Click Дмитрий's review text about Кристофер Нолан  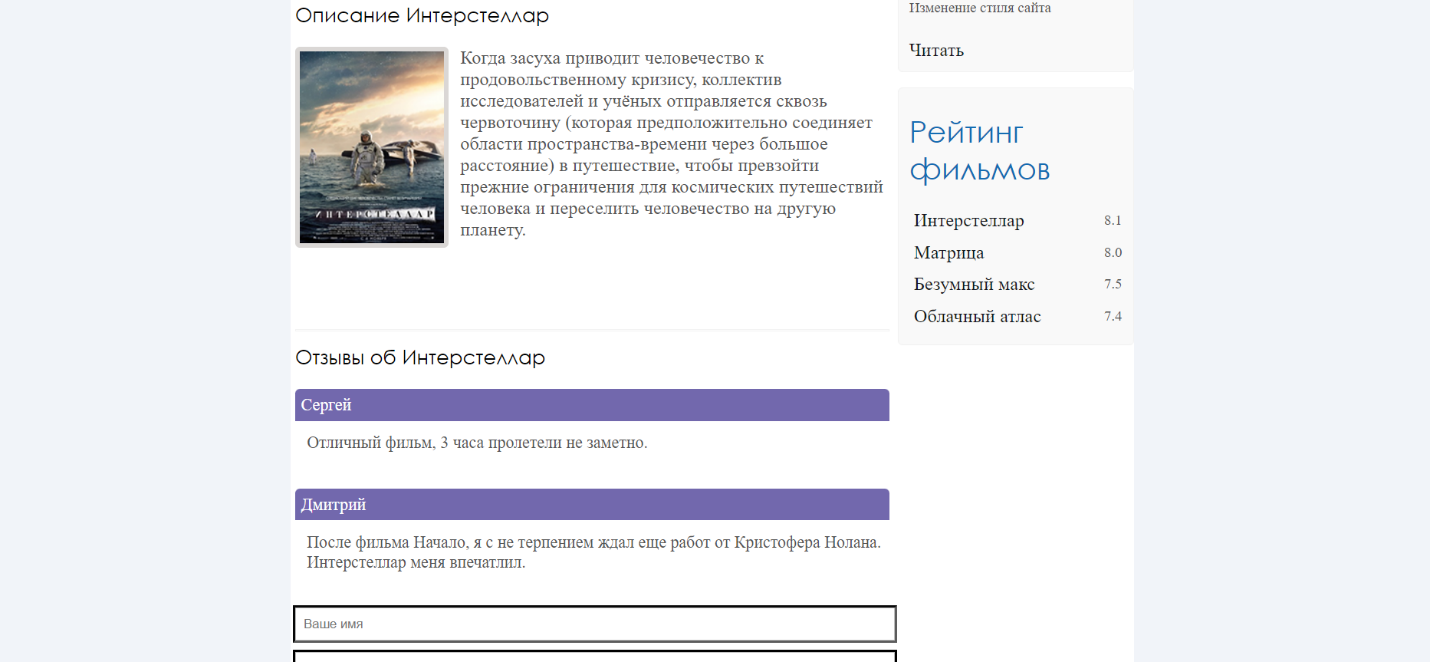(x=594, y=553)
